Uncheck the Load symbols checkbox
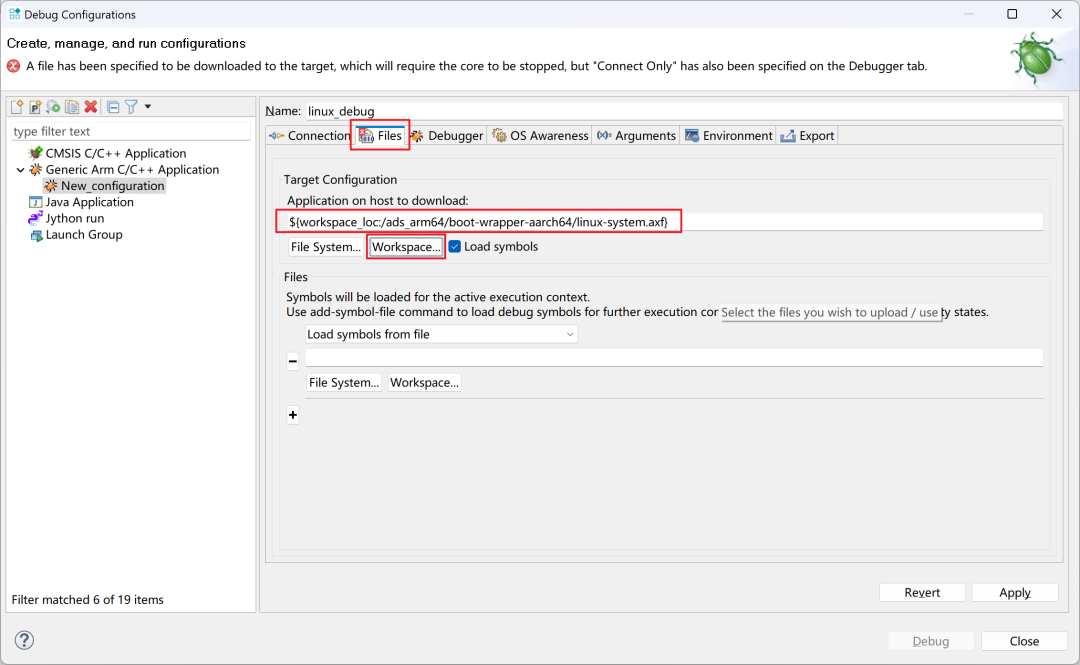This screenshot has width=1080, height=665. coord(455,247)
